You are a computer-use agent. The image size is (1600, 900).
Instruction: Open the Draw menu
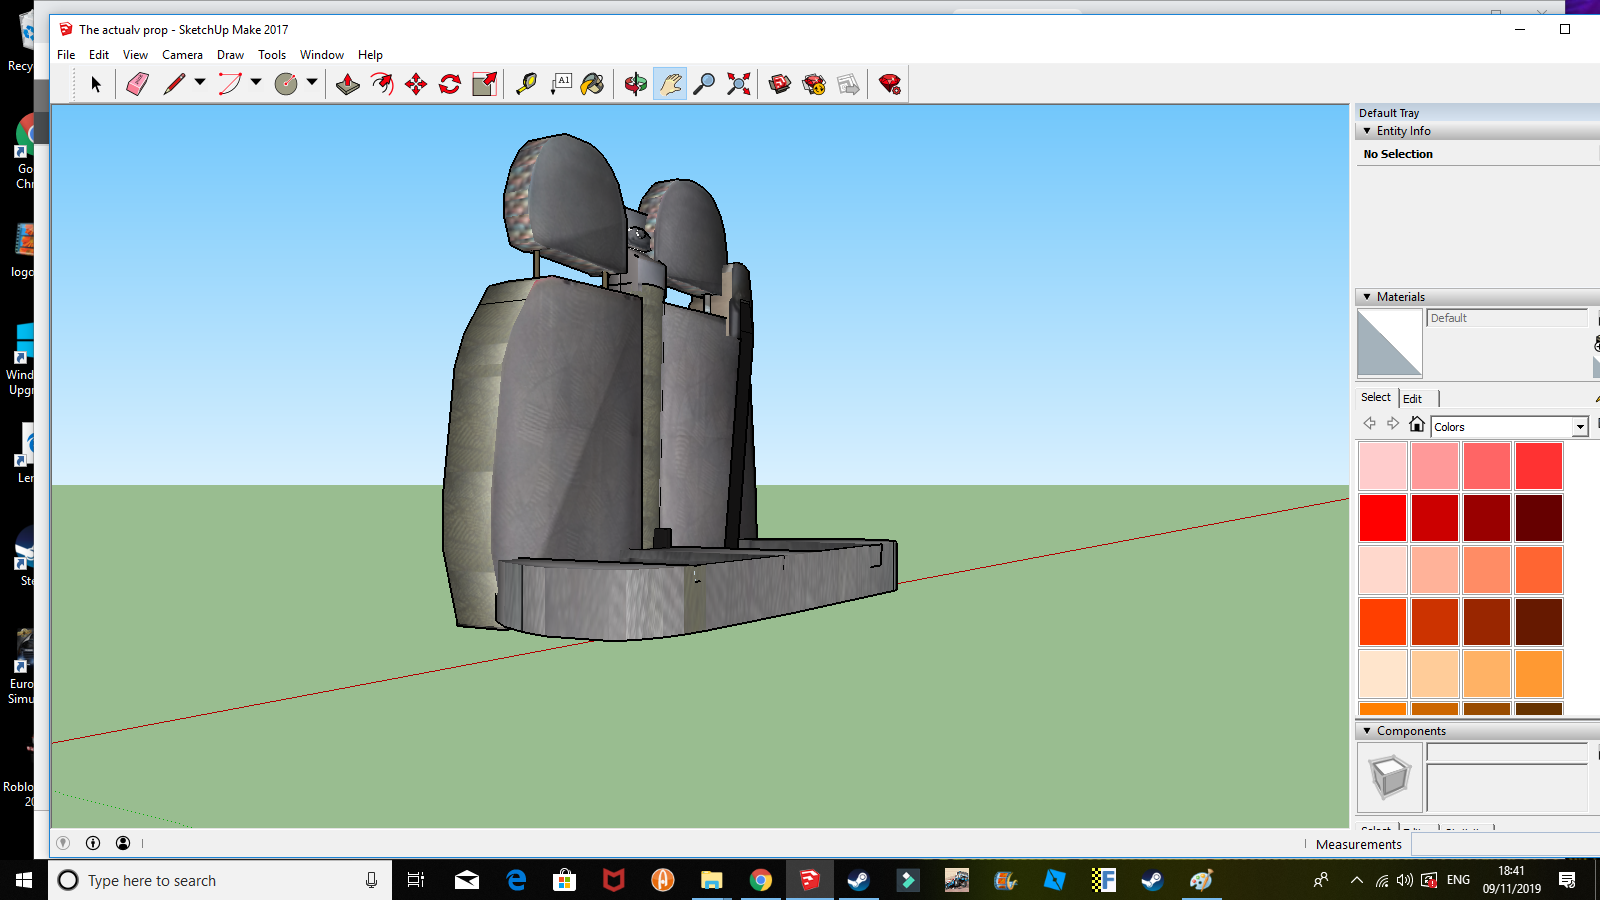click(230, 55)
